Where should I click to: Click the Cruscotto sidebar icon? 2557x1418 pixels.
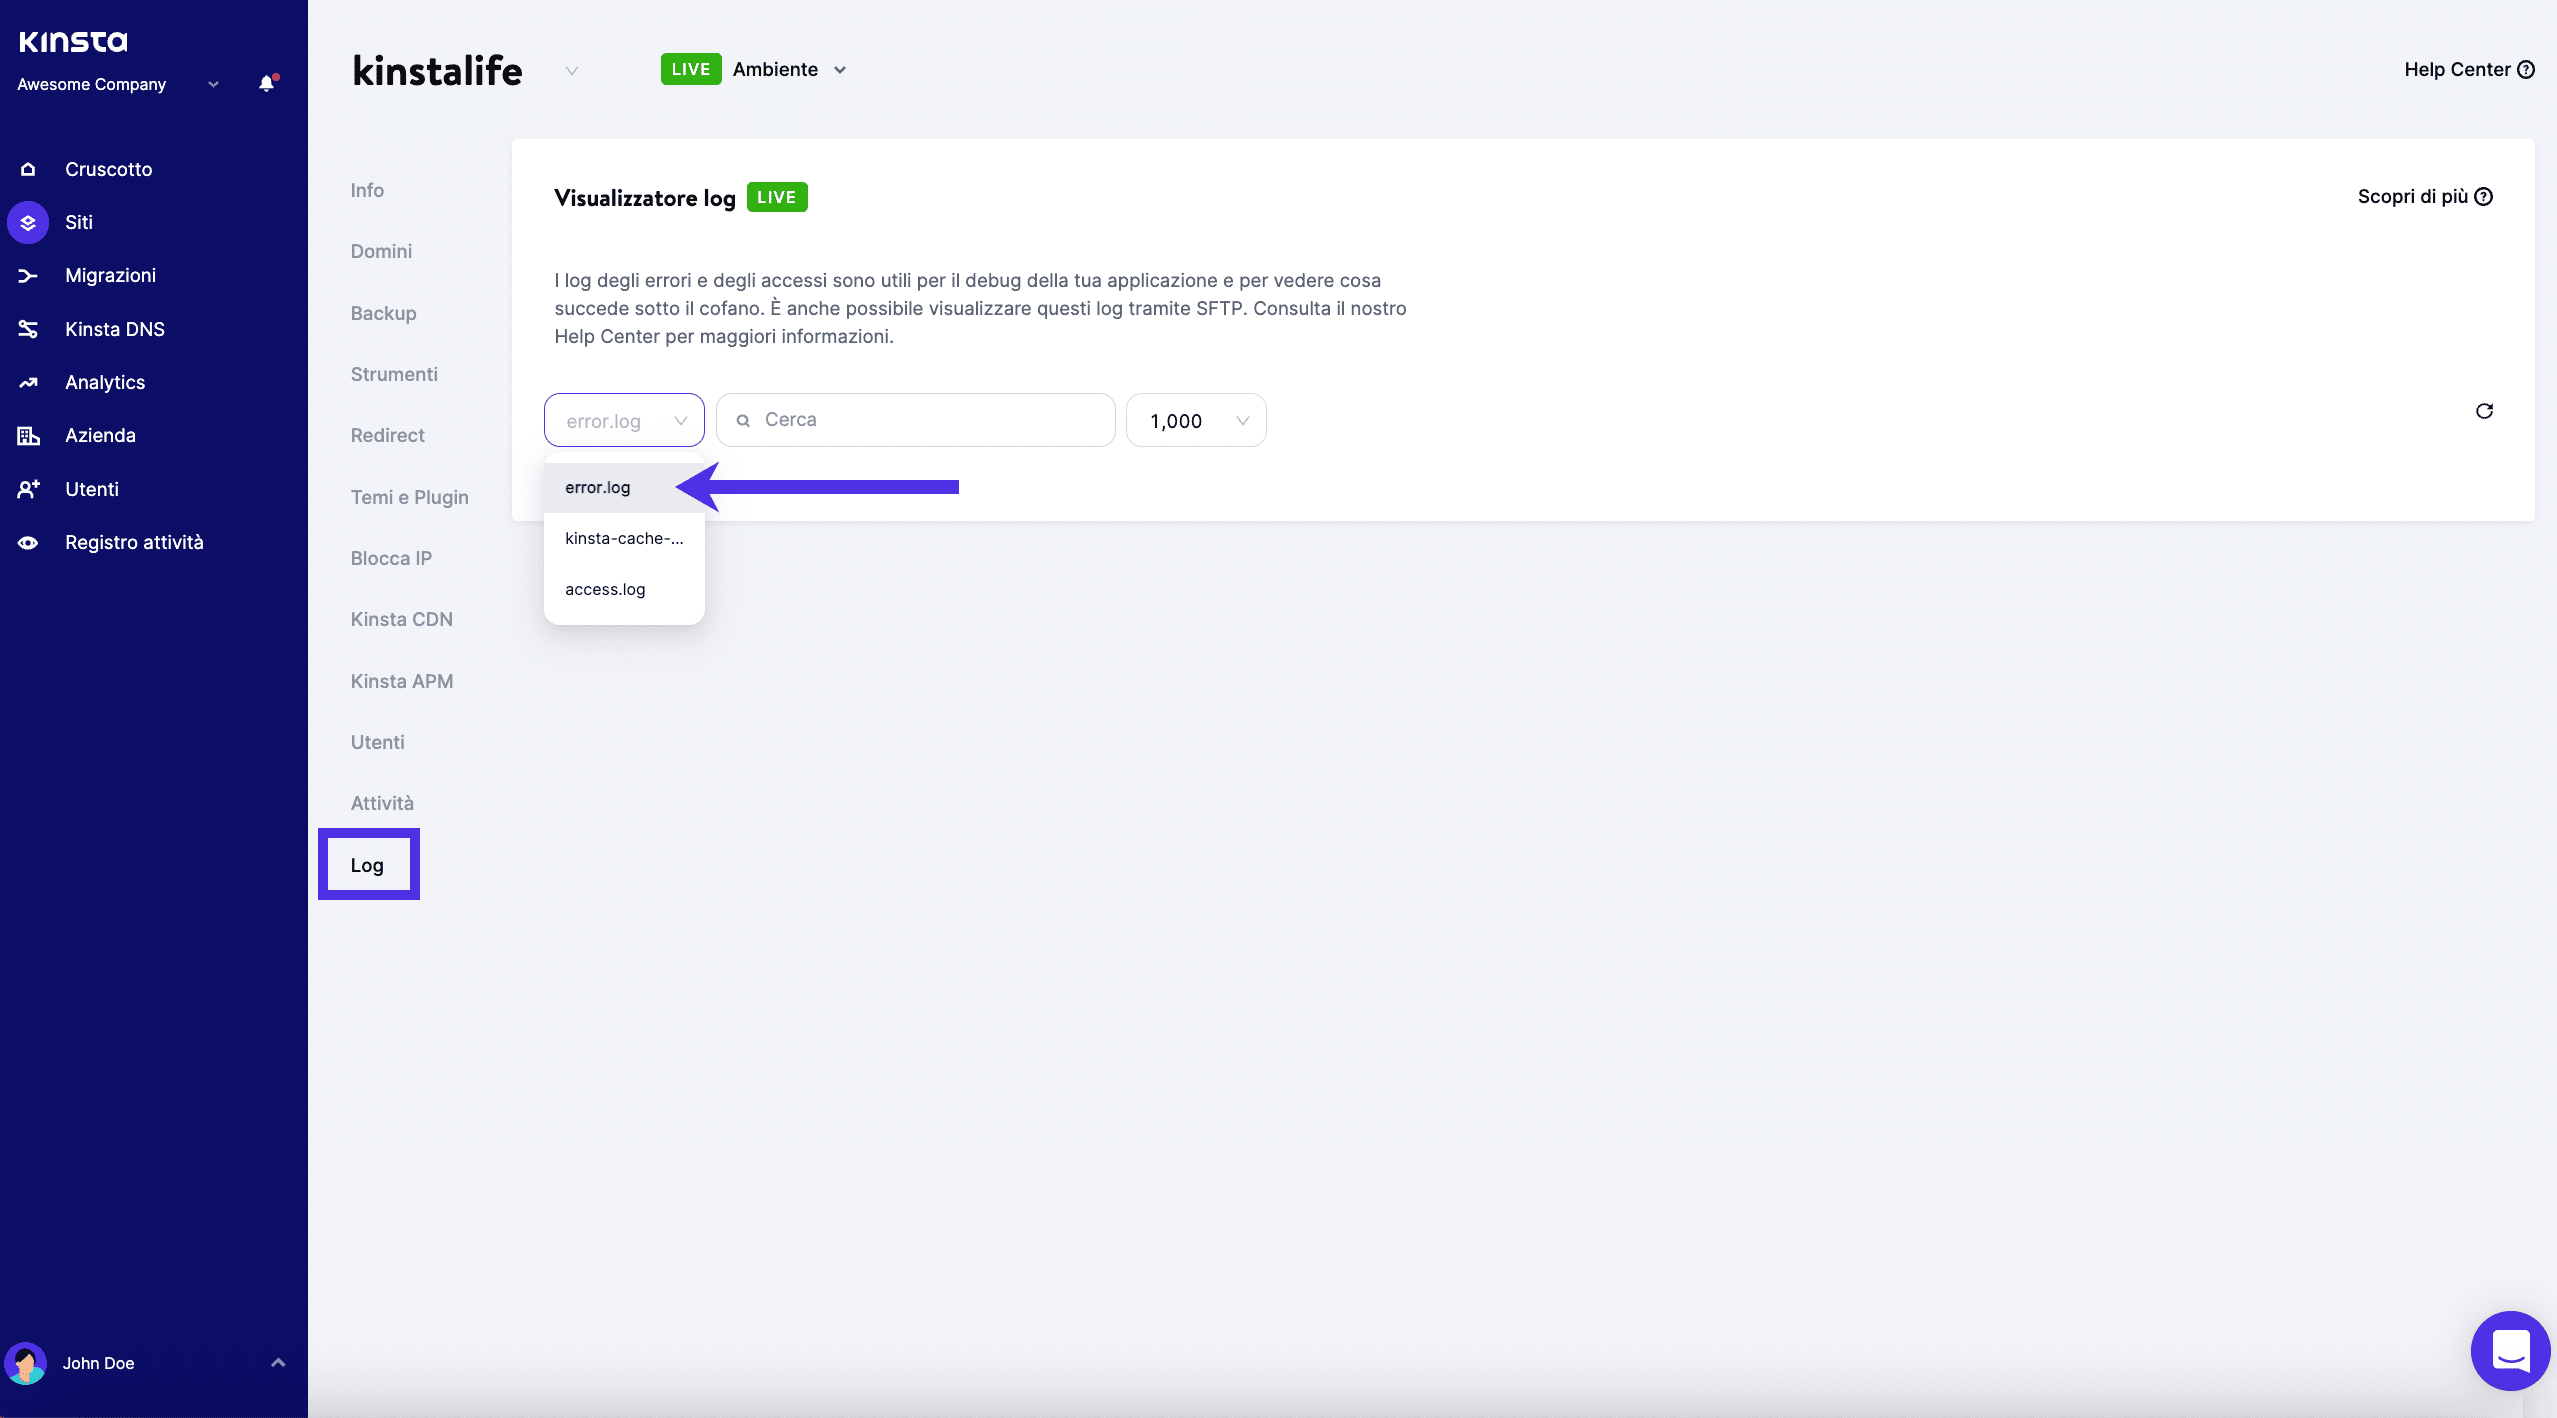tap(26, 168)
